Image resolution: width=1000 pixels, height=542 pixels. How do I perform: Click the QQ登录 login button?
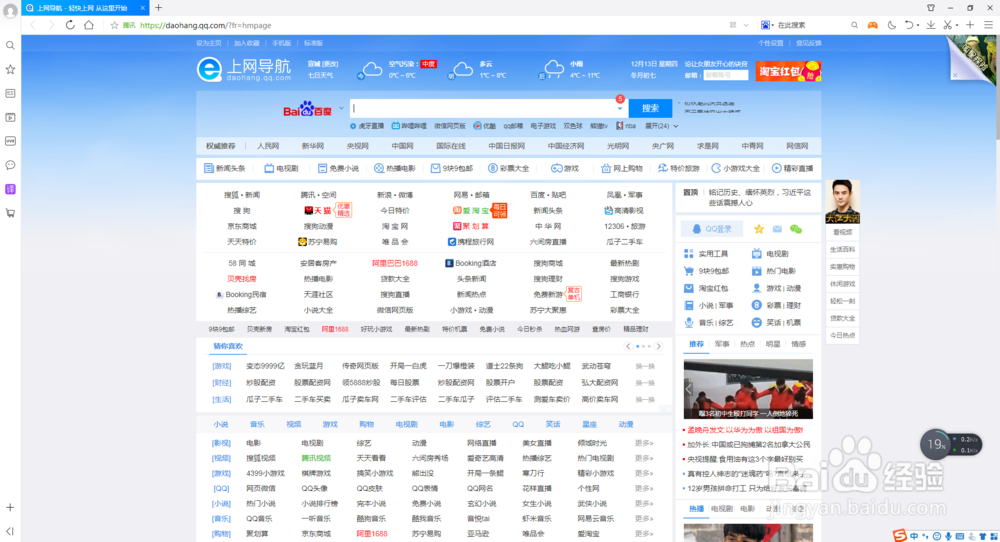click(x=712, y=229)
